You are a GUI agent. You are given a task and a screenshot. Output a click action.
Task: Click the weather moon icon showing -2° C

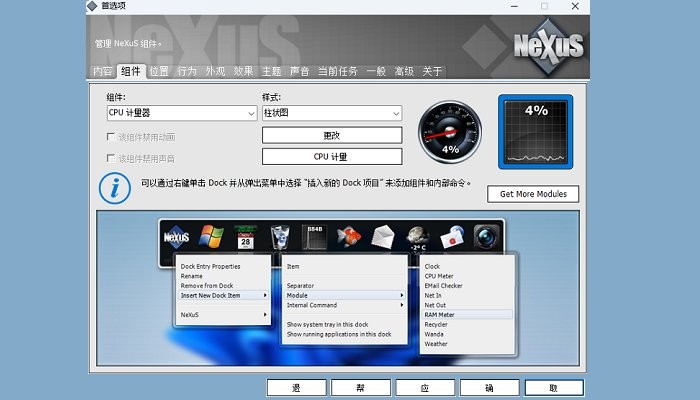click(x=418, y=238)
